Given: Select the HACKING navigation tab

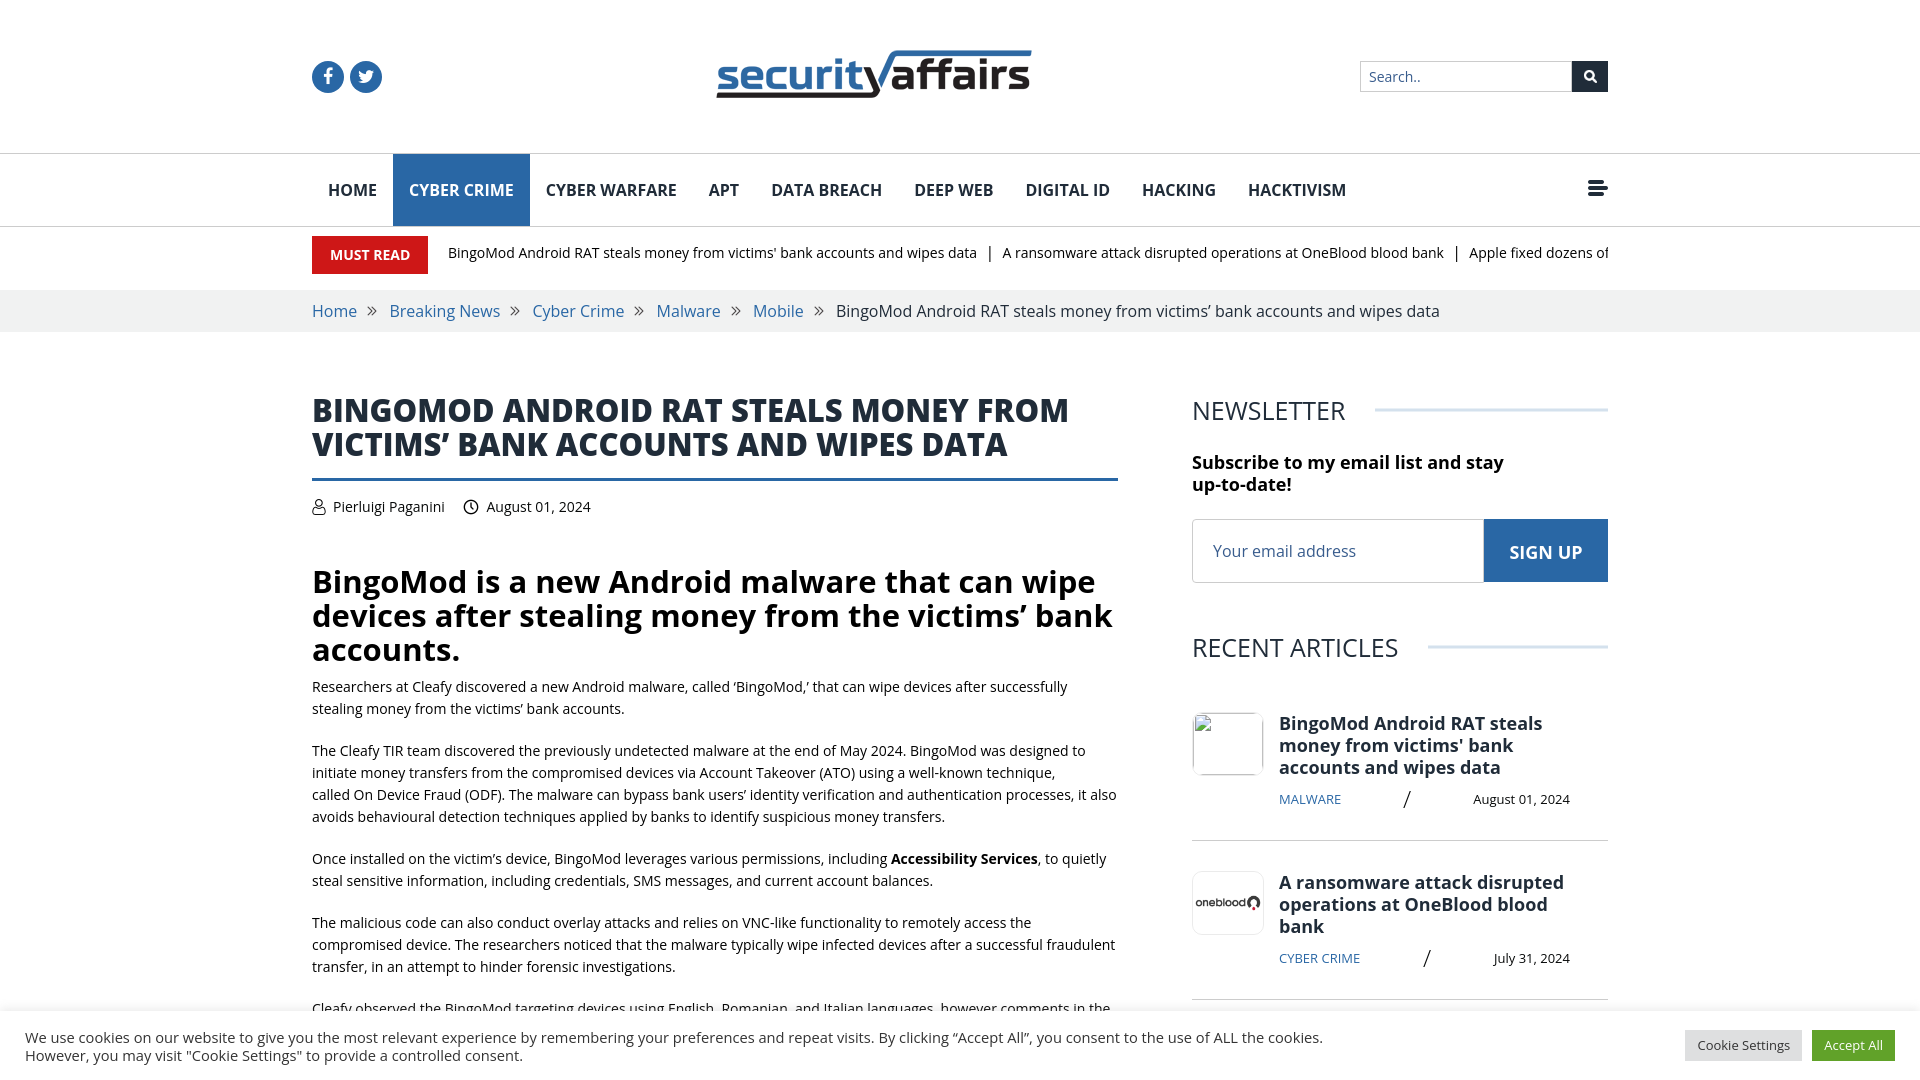Looking at the screenshot, I should 1178,189.
